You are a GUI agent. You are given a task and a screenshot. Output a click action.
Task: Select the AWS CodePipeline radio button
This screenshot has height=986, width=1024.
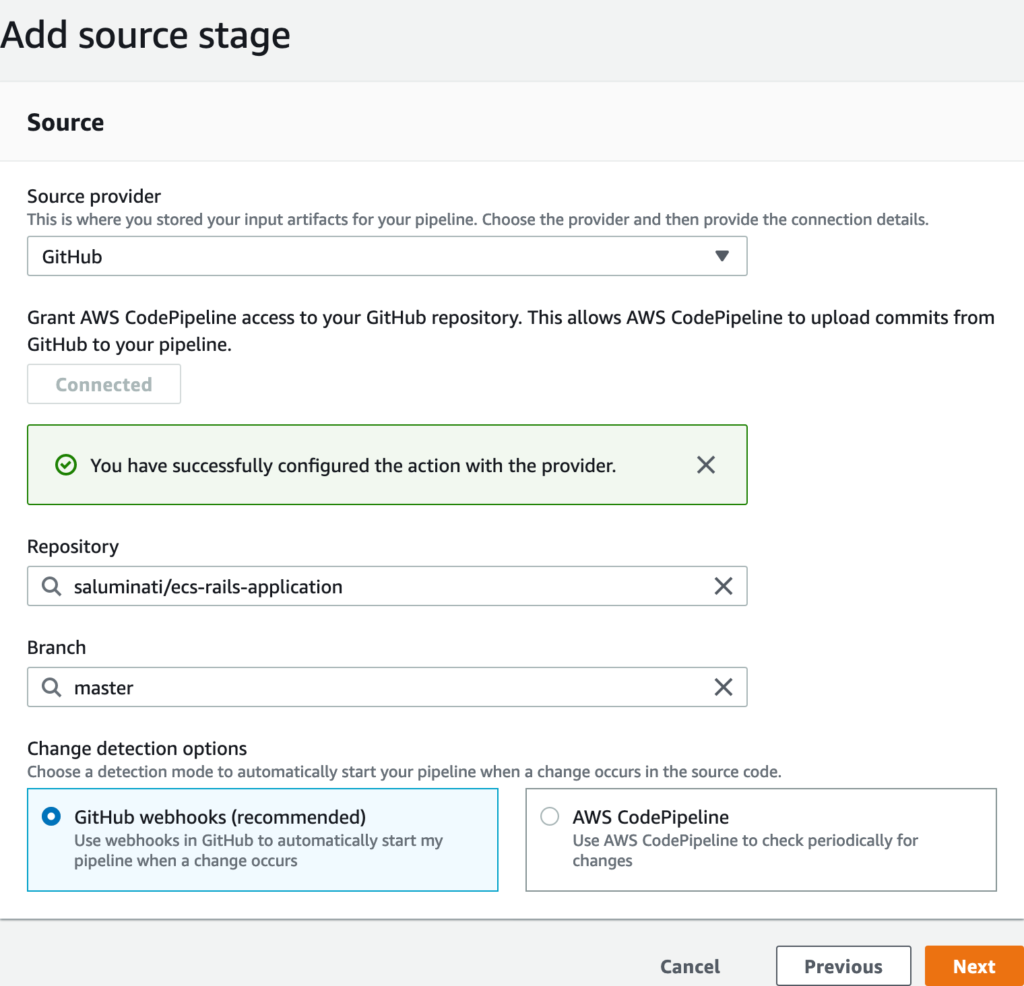[x=550, y=817]
